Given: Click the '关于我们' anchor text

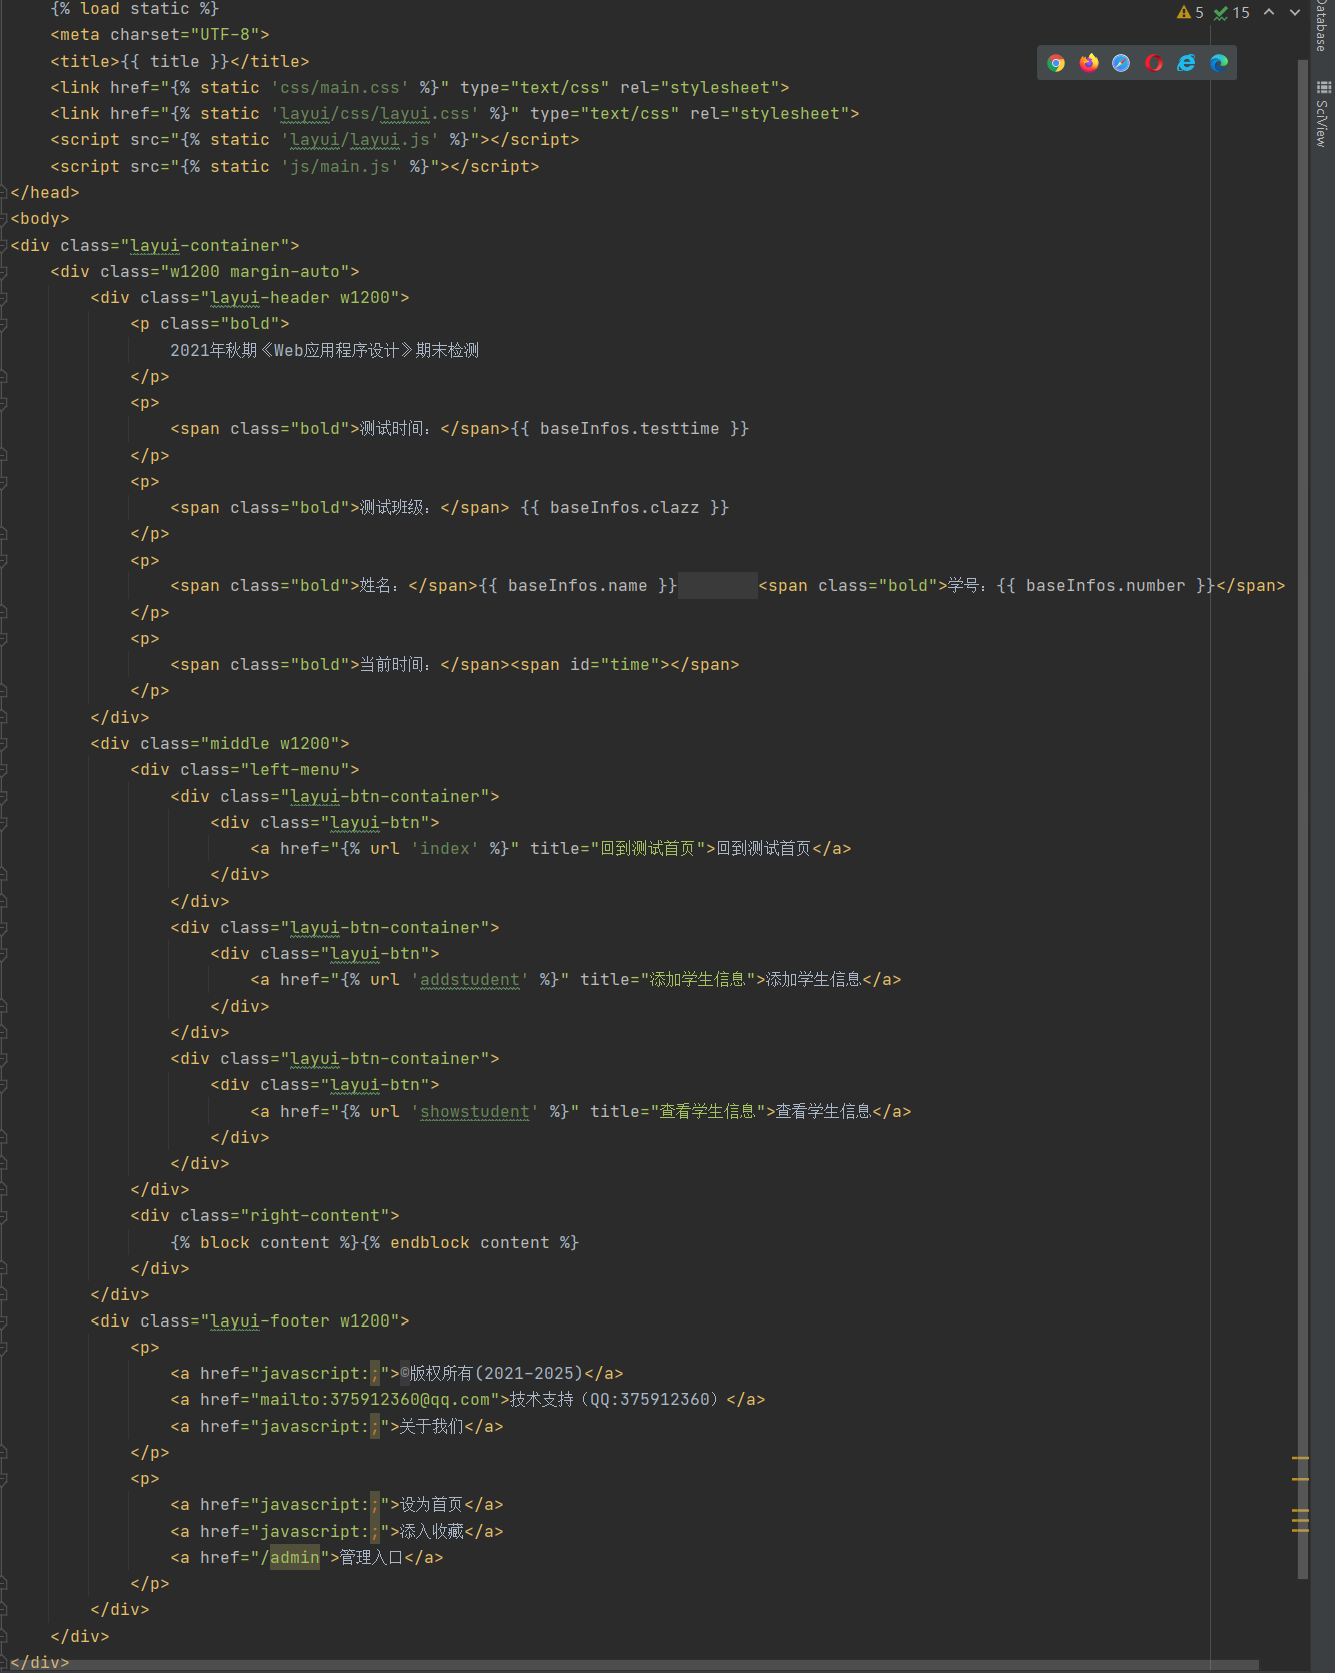Looking at the screenshot, I should coord(432,1427).
